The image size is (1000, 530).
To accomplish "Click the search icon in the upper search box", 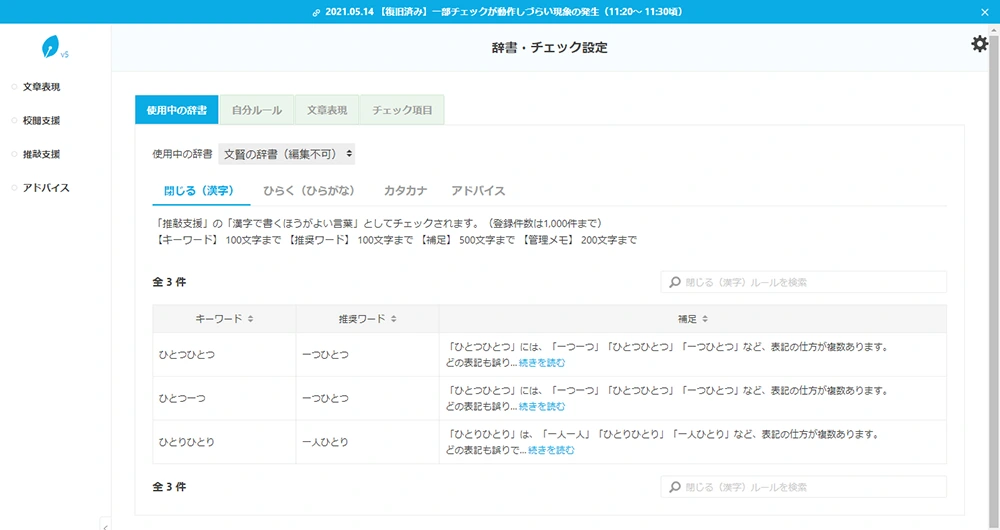I will [x=675, y=282].
